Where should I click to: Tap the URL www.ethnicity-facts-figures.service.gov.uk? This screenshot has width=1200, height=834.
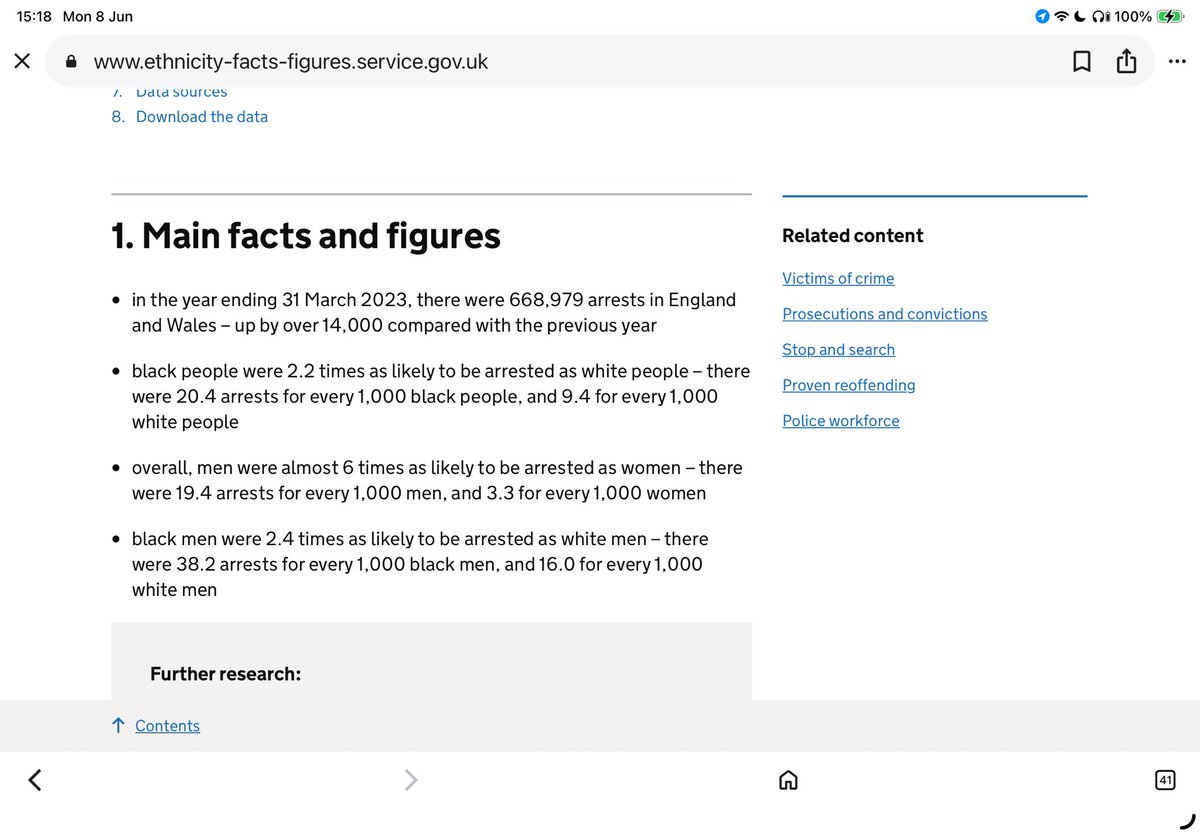(x=291, y=62)
